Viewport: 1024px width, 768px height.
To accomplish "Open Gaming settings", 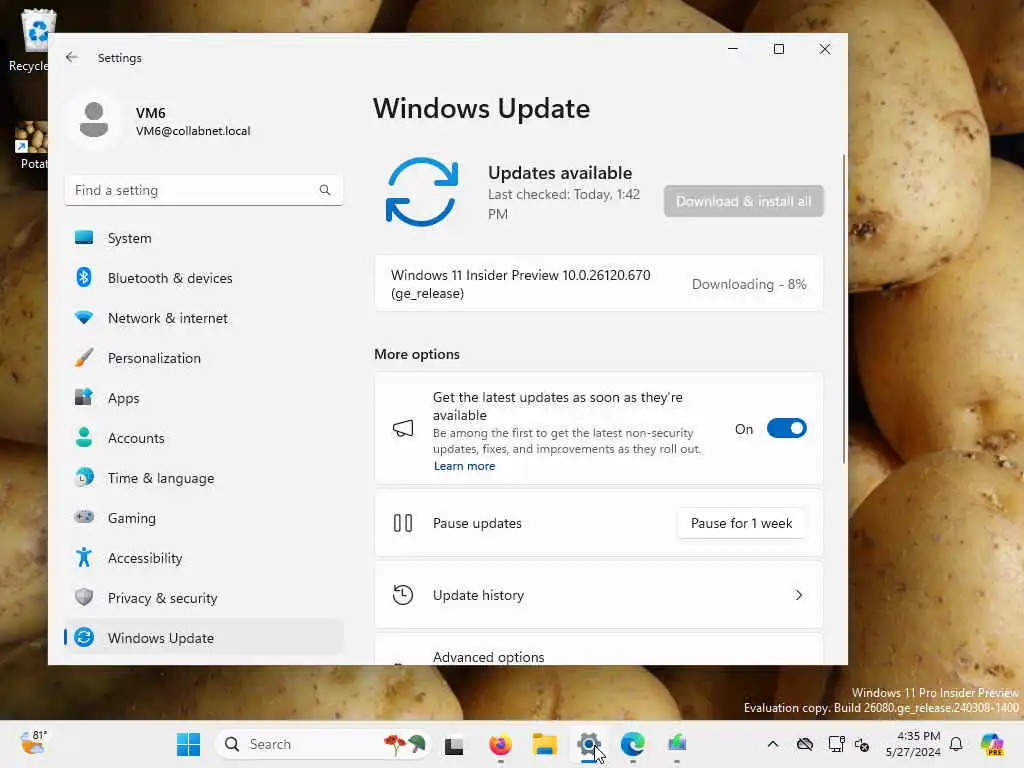I will (204, 518).
